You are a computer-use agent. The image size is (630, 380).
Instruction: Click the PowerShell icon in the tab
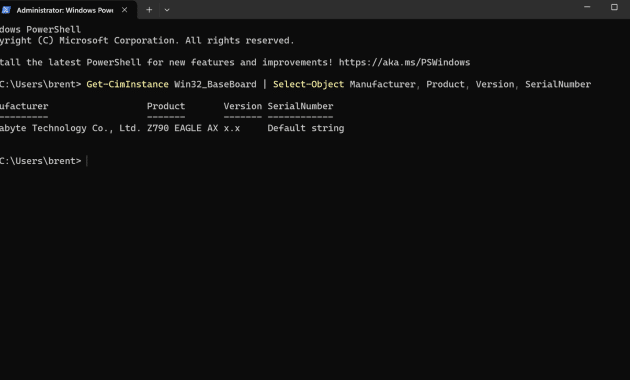[5, 10]
